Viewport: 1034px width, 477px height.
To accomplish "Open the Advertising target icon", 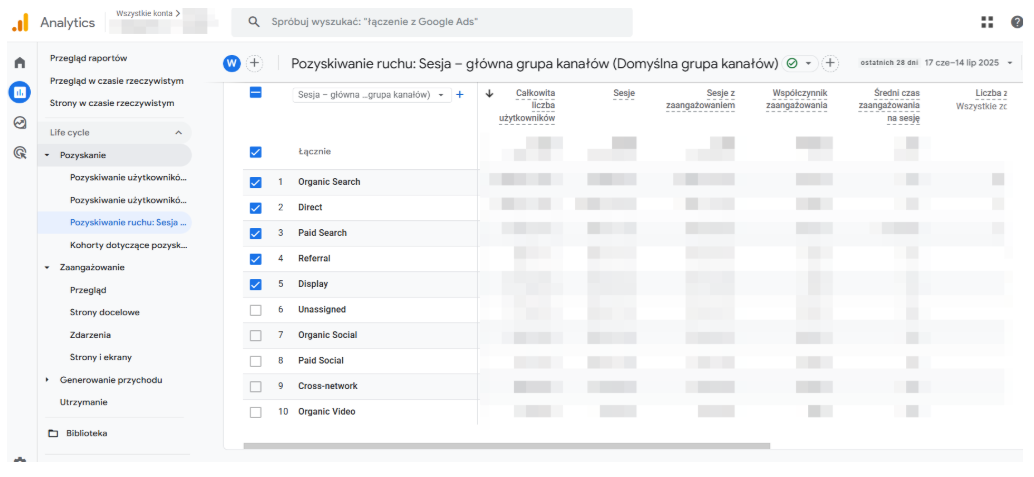I will tap(20, 153).
